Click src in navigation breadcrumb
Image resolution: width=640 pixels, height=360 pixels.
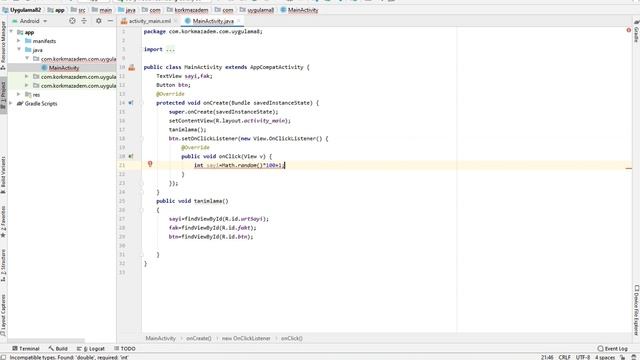(x=78, y=10)
